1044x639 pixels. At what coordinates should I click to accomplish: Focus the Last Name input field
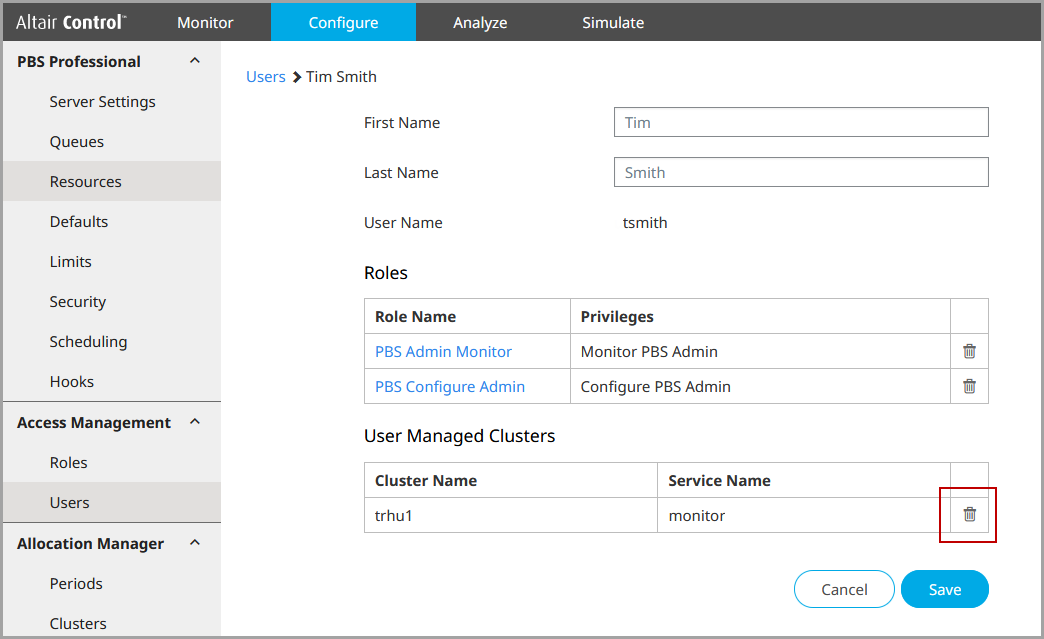pos(800,172)
